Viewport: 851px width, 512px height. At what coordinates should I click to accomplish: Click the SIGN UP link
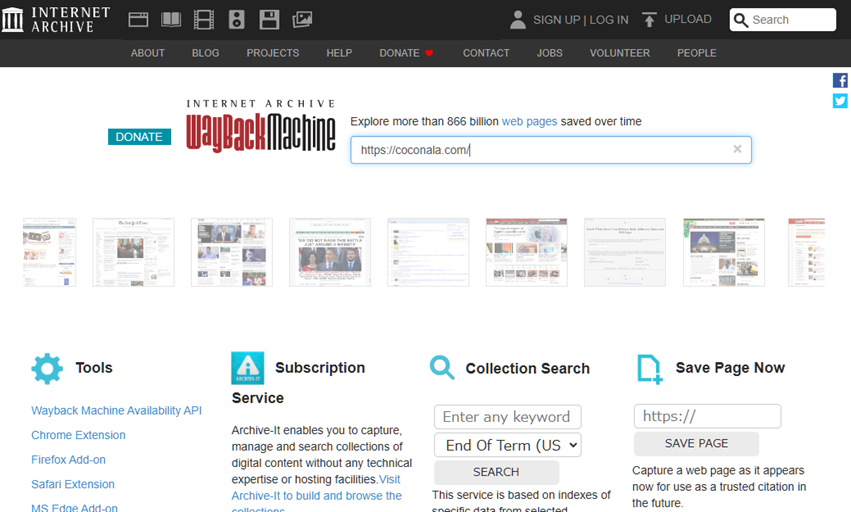[x=557, y=20]
